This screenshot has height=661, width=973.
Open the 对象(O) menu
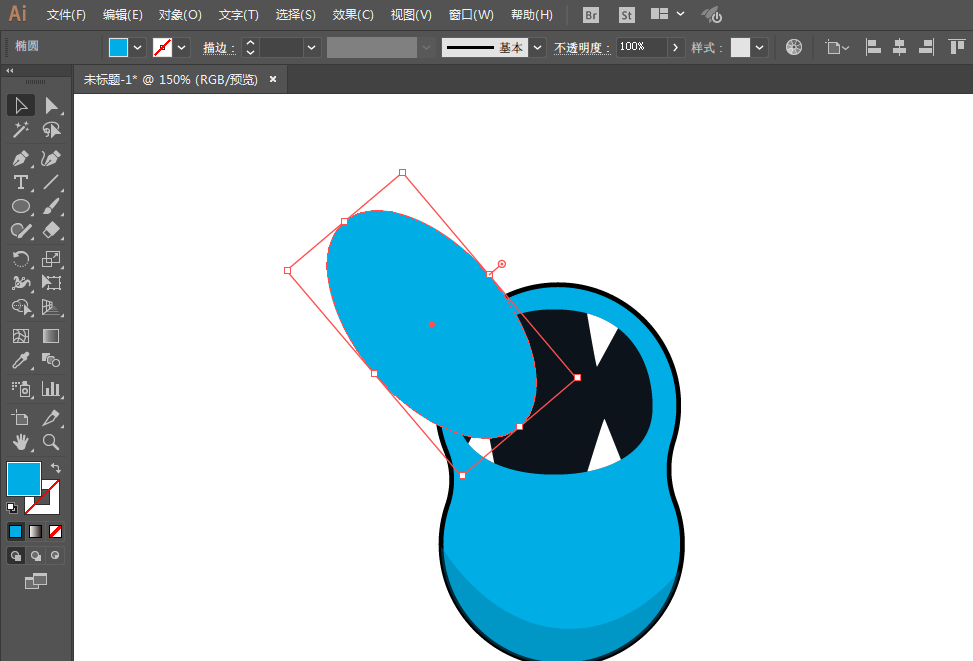(180, 15)
